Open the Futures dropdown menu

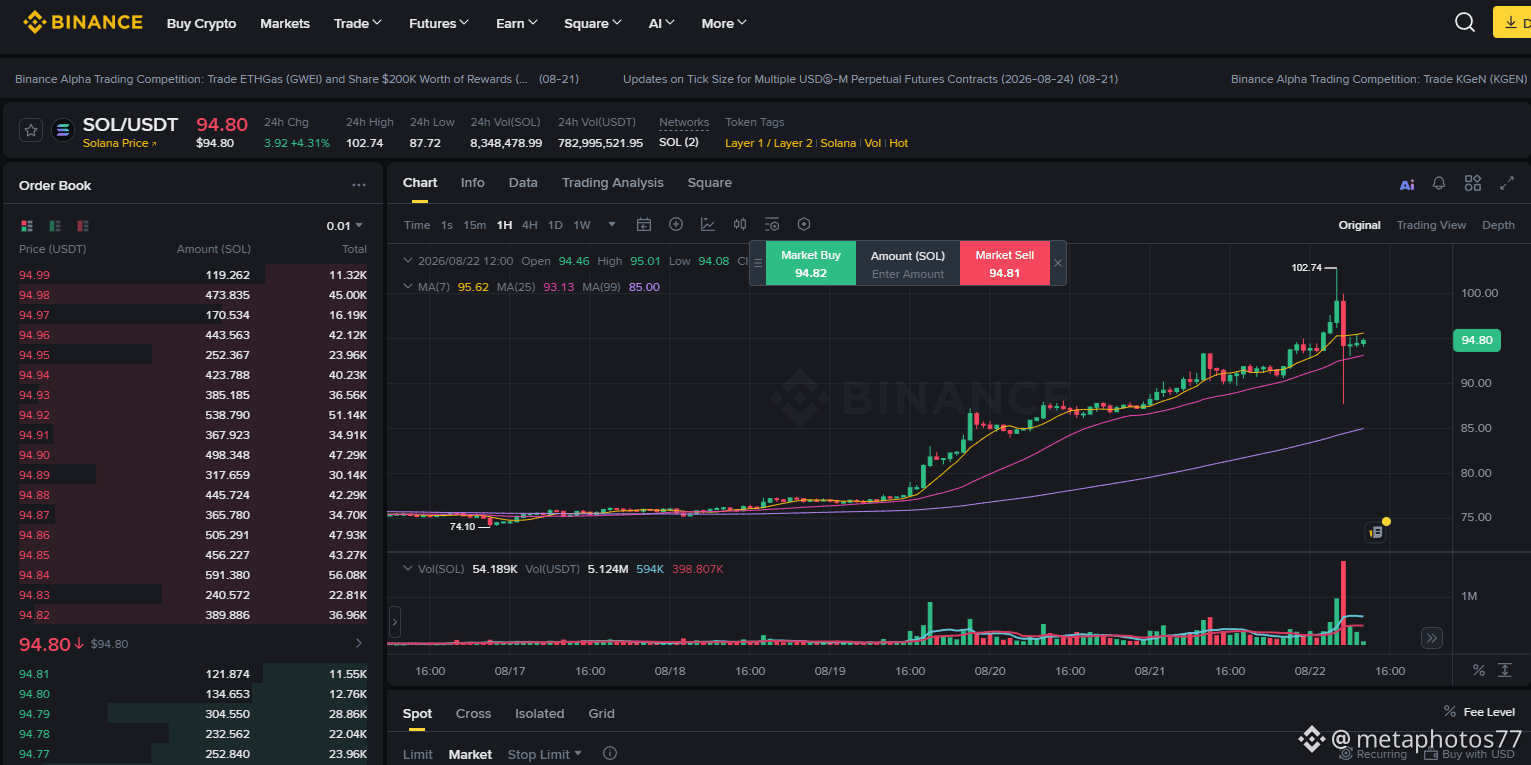click(439, 23)
